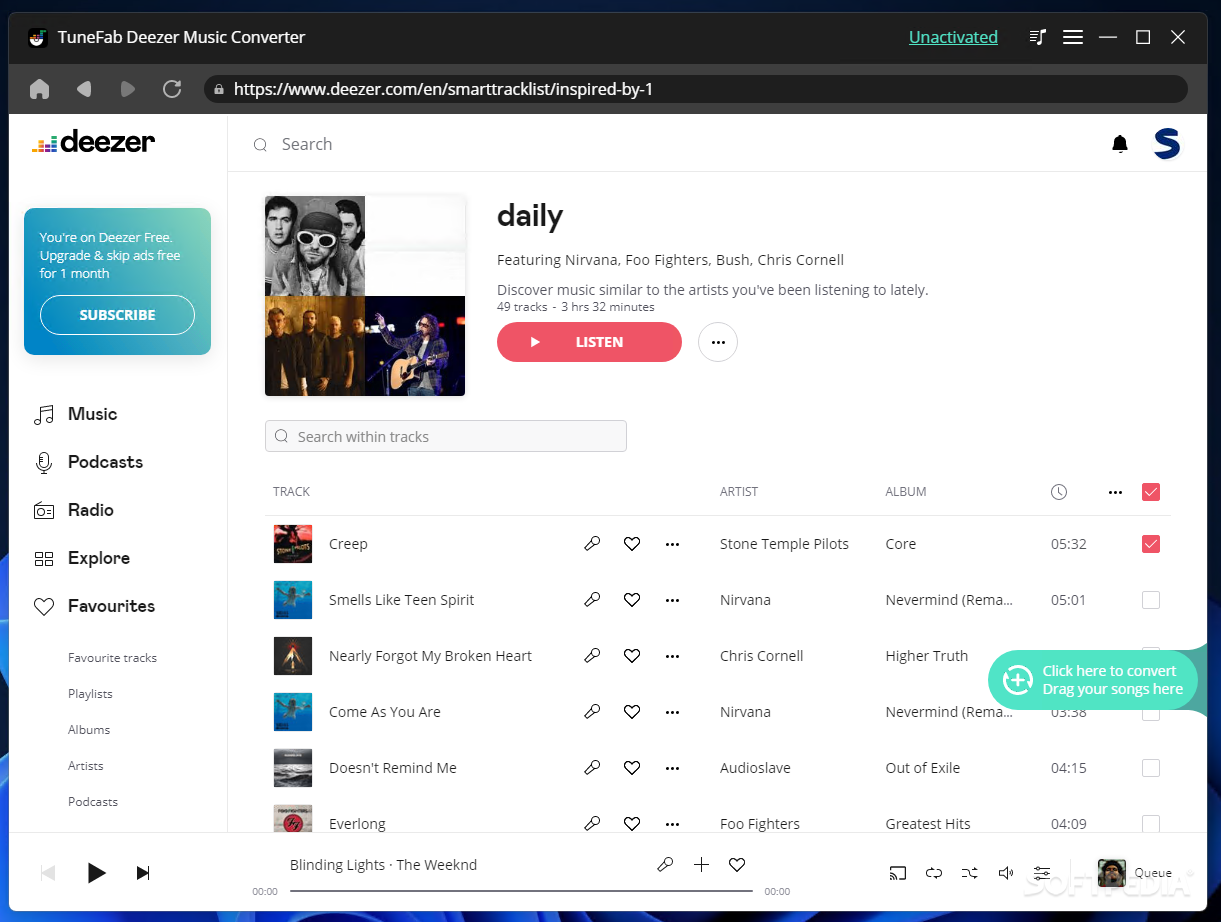Click the URL address bar
Viewport: 1221px width, 922px height.
(695, 89)
